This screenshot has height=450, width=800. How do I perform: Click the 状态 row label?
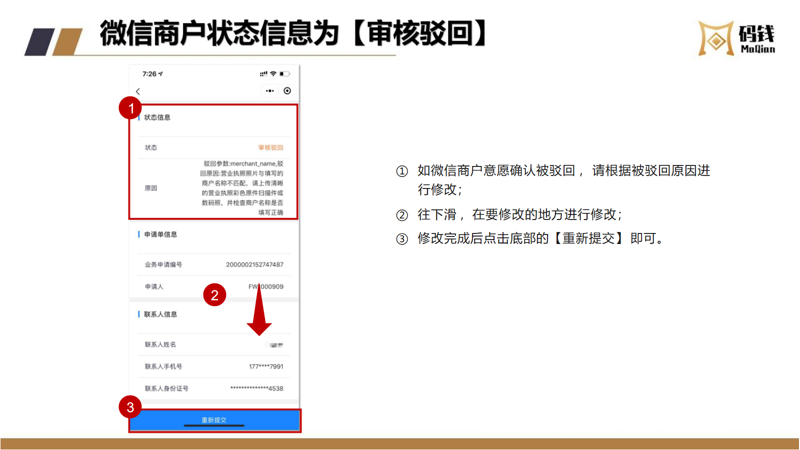coord(151,147)
